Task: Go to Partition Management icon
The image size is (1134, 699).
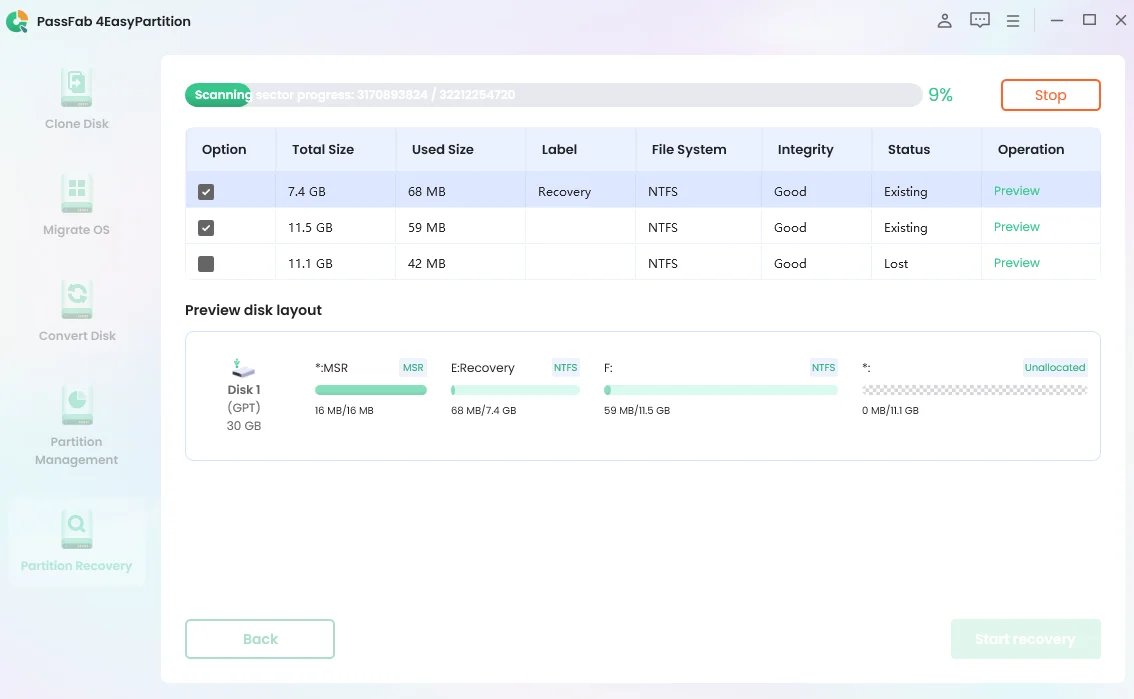Action: tap(77, 406)
